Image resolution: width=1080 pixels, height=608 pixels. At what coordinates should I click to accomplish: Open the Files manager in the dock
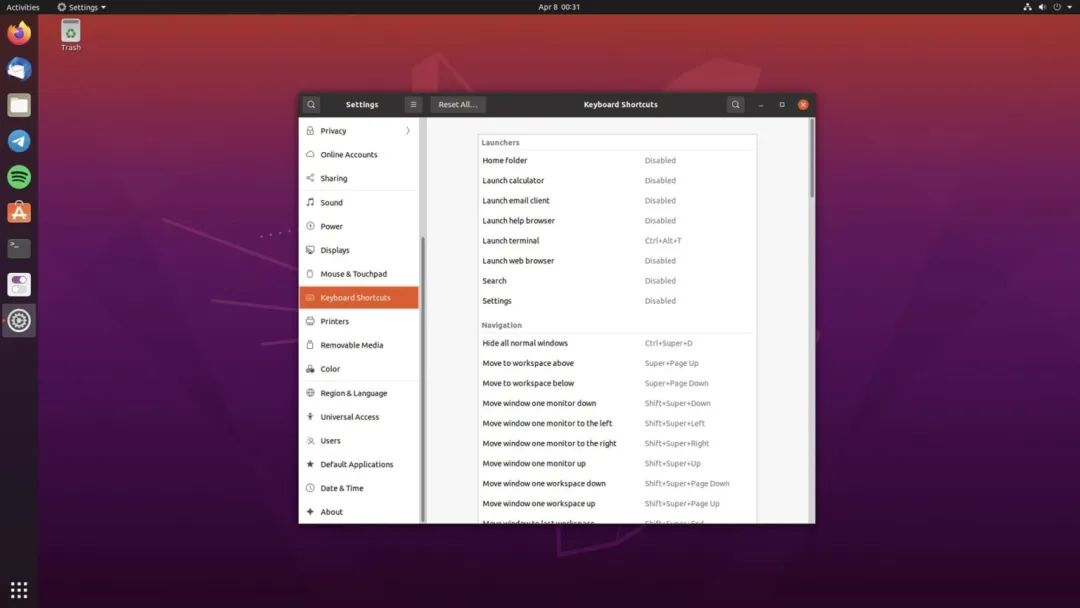tap(19, 105)
